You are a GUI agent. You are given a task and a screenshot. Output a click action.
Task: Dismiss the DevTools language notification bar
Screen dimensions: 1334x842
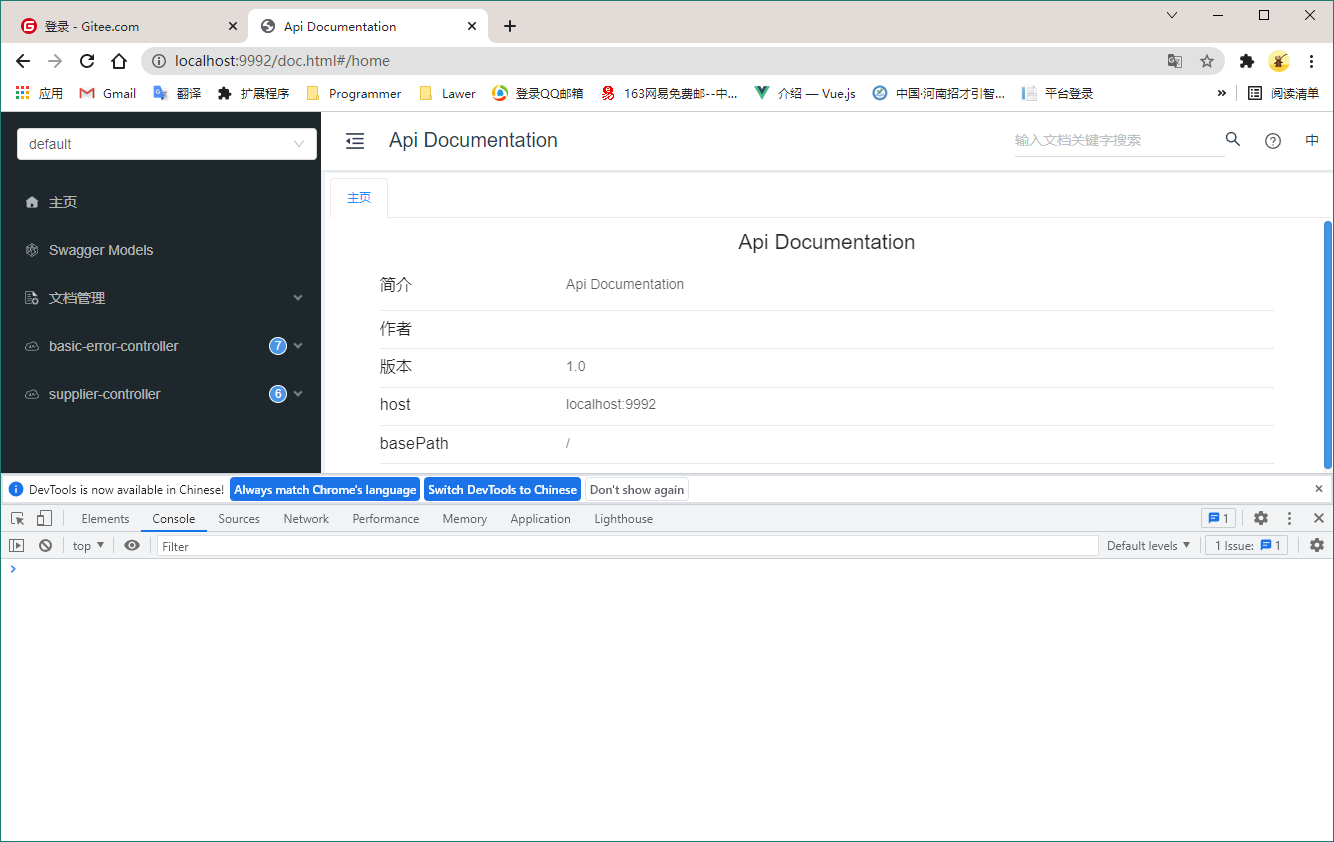[1319, 489]
